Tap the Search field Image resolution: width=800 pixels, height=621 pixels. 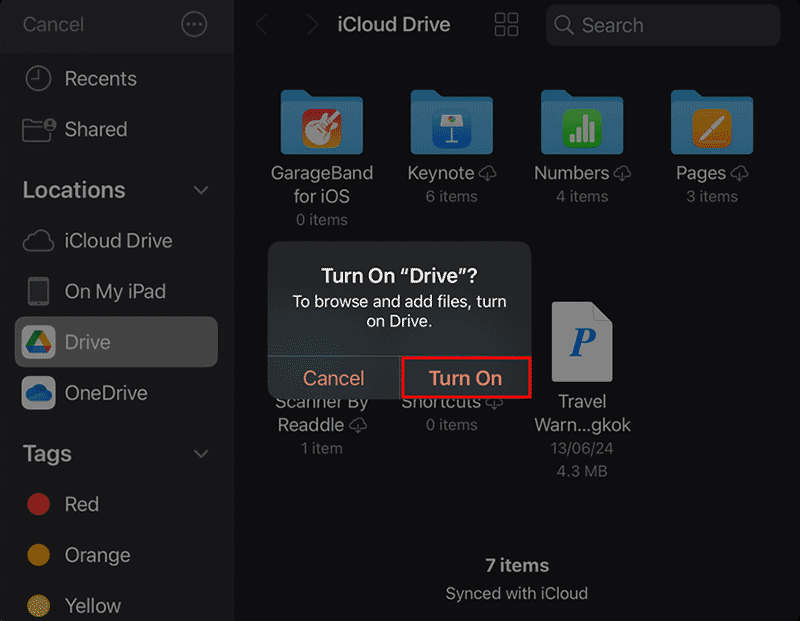662,25
